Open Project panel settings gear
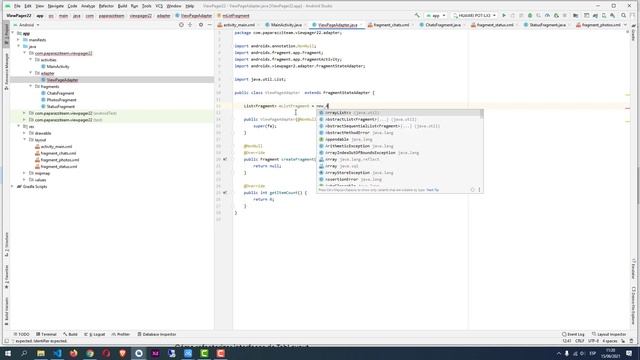The width and height of the screenshot is (640, 360). pyautogui.click(x=200, y=25)
